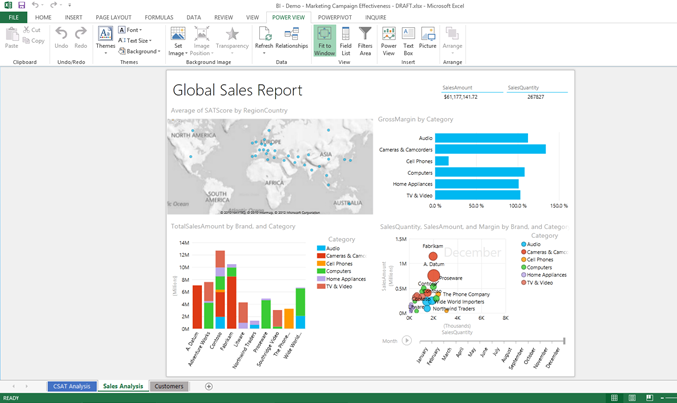677x403 pixels.
Task: Switch to the POWERPIVOT tab
Action: pos(335,17)
